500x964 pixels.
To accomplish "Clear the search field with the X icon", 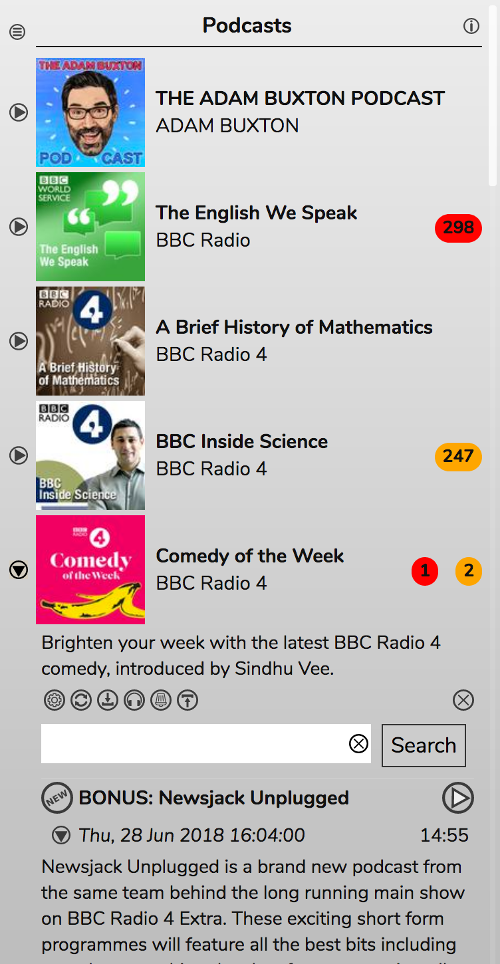I will [x=359, y=744].
